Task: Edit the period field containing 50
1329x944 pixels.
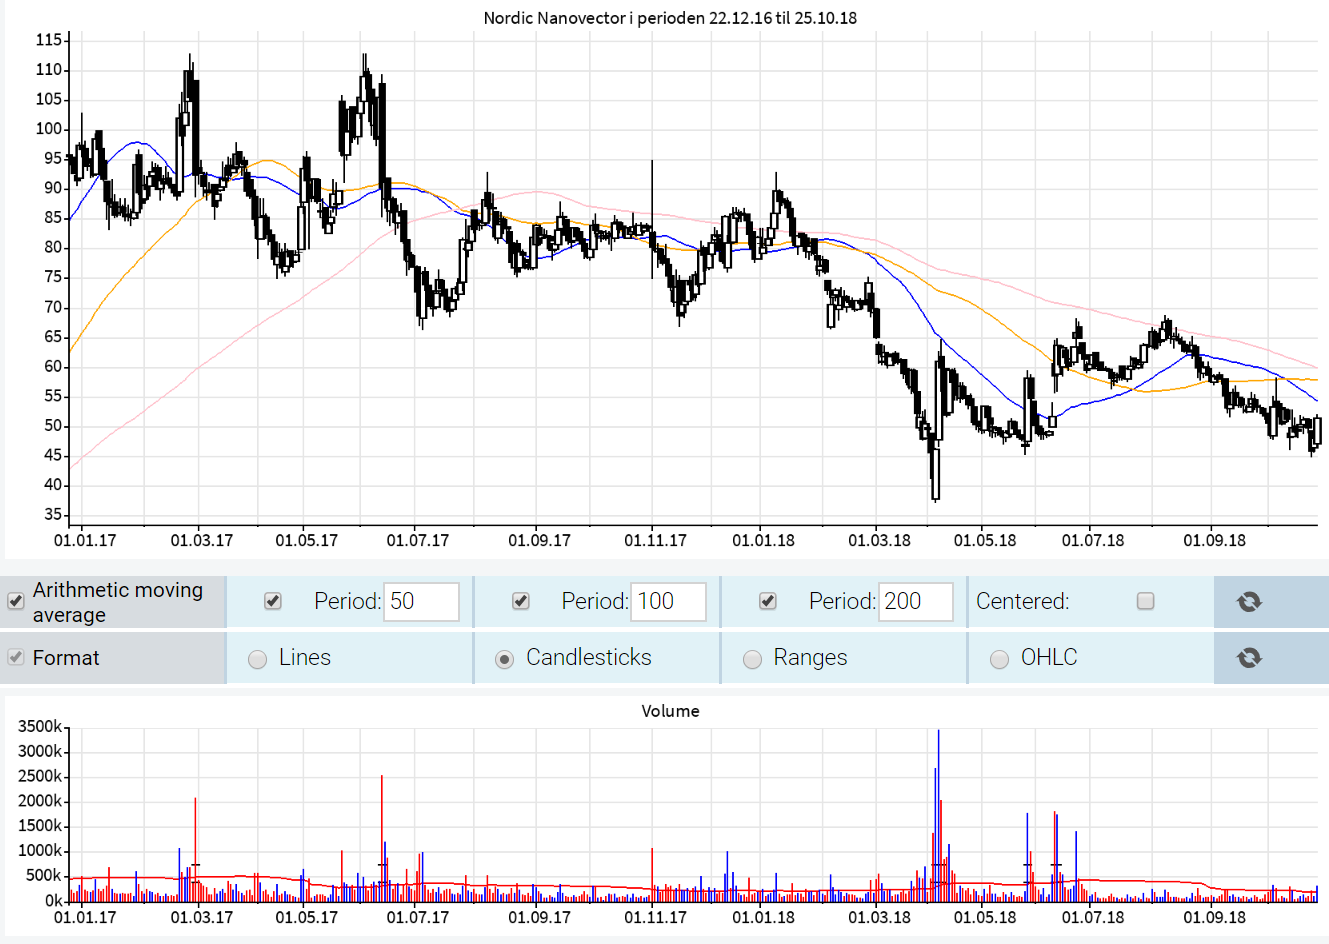Action: click(421, 601)
